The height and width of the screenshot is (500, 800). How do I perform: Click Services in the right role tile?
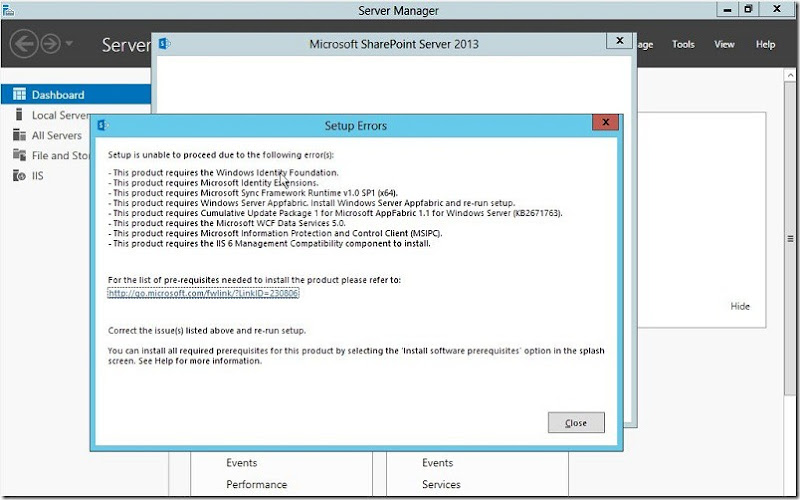(x=441, y=484)
